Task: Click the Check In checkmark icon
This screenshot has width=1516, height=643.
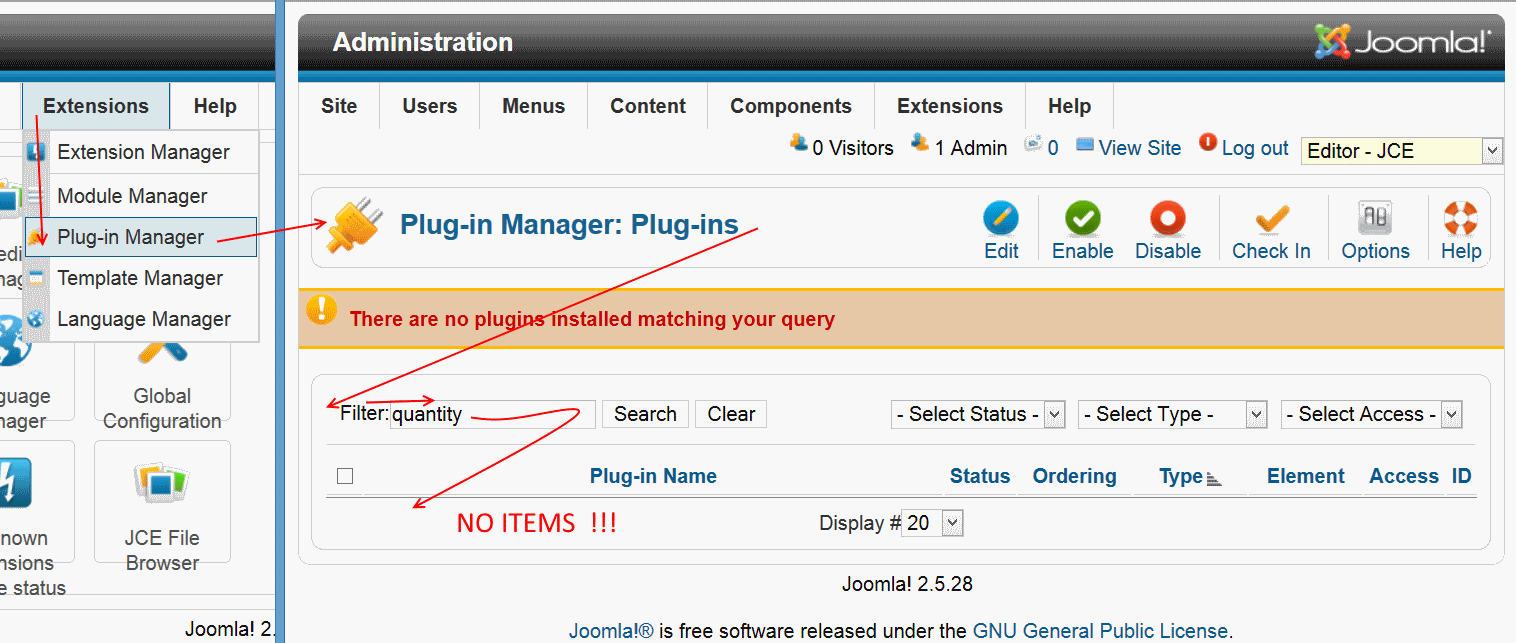Action: 1271,218
